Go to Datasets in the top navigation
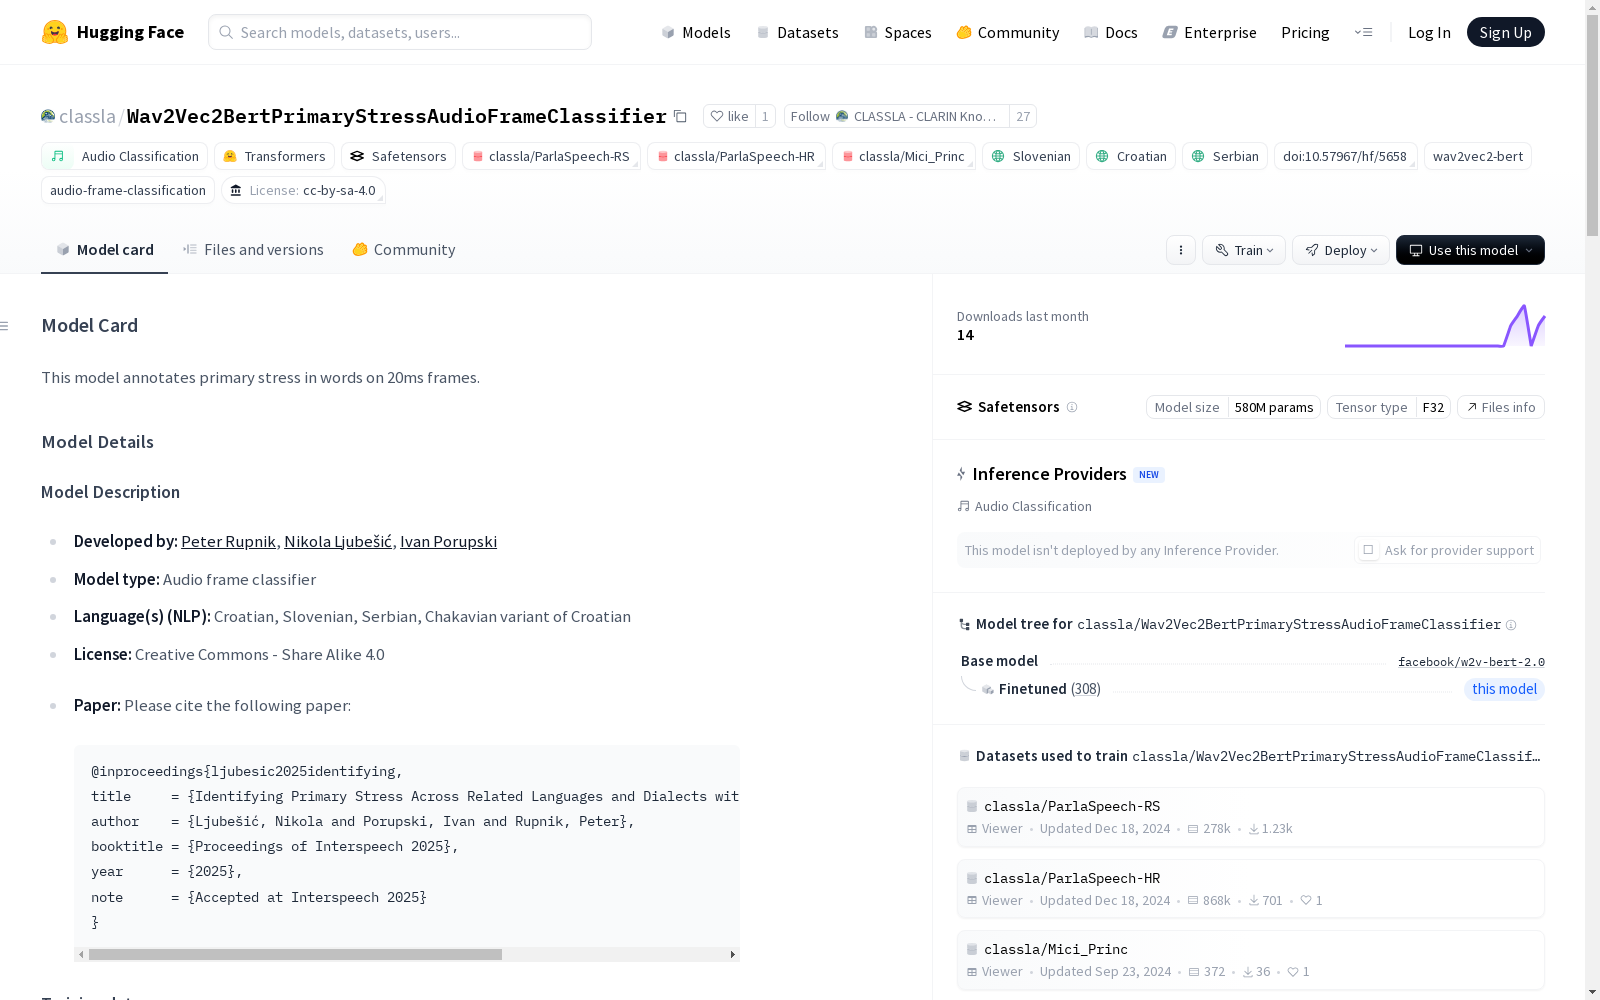Viewport: 1600px width, 1000px height. pos(797,32)
